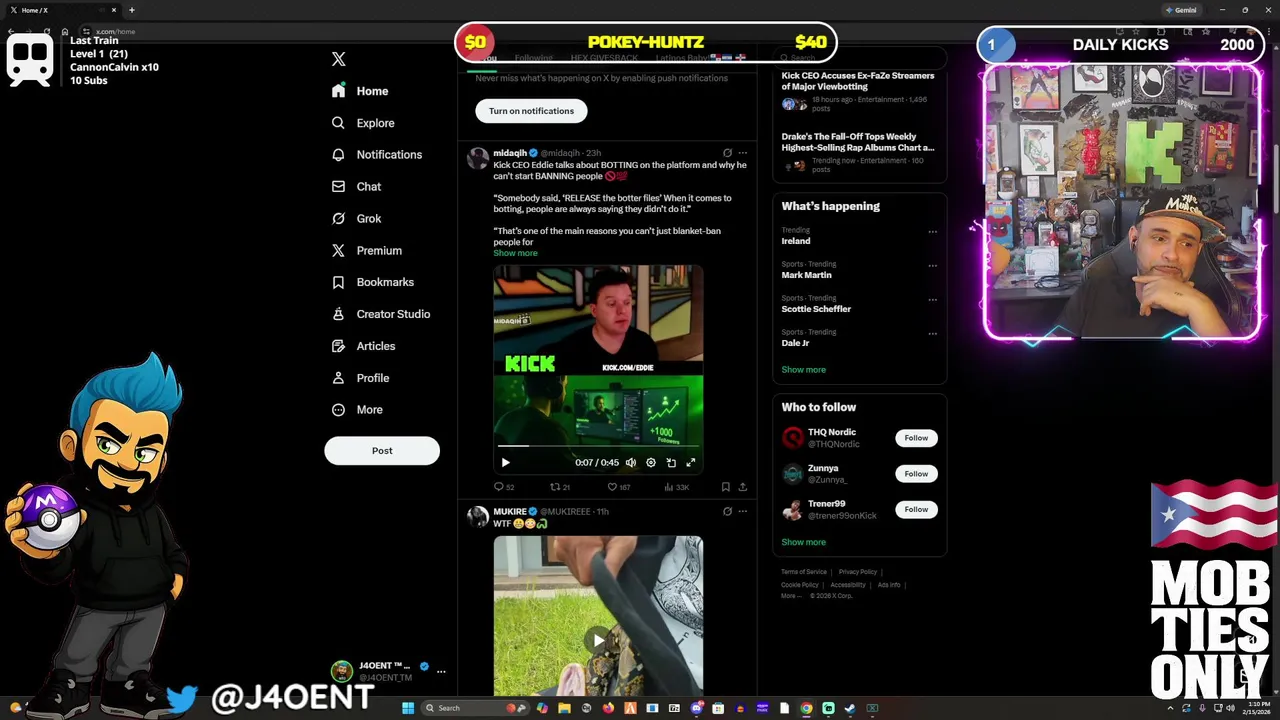Click Grok icon on midaqih tweet
Viewport: 1280px width, 720px height.
tap(727, 153)
